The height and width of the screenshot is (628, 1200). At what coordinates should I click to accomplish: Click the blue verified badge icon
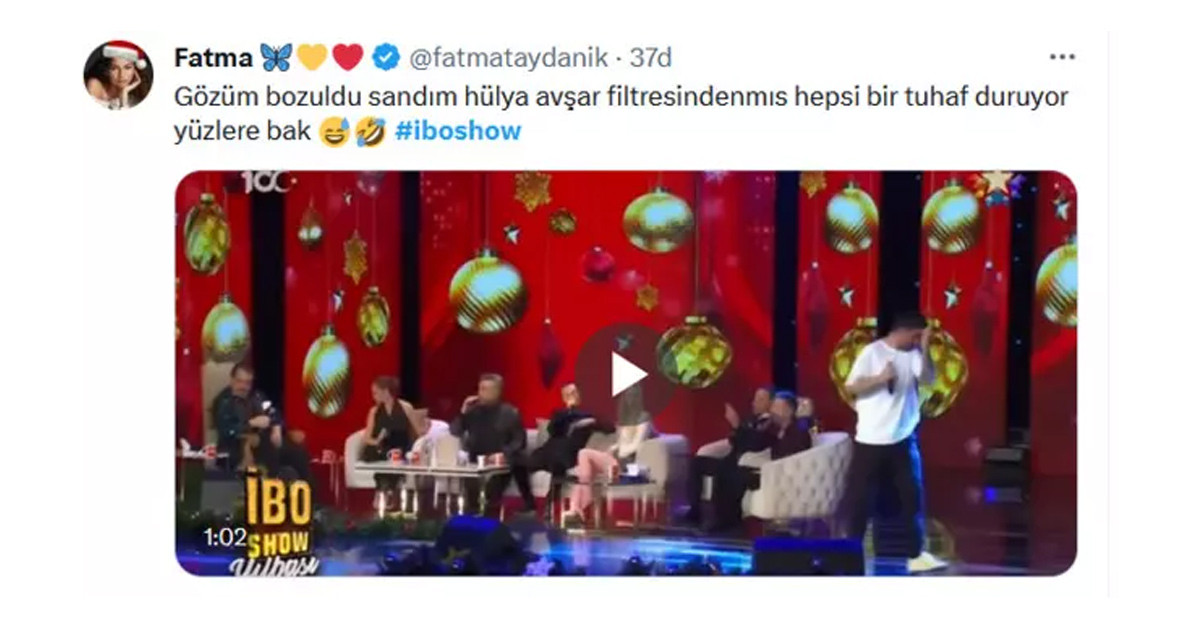[x=385, y=58]
